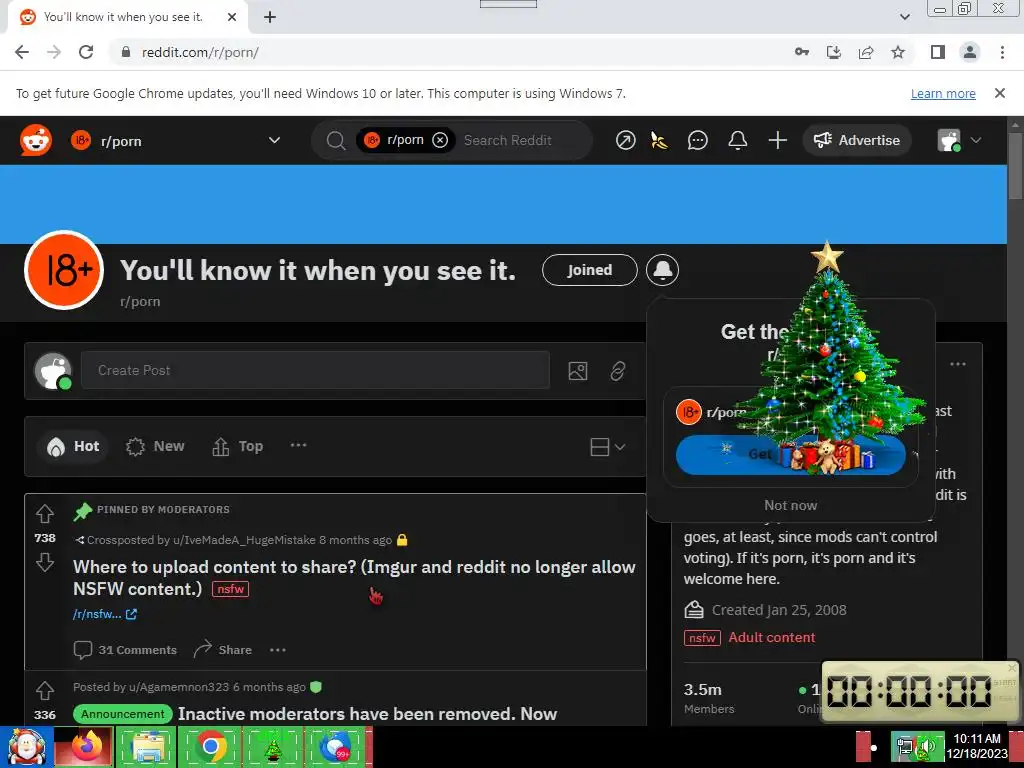Close the countdown timer widget

pyautogui.click(x=1012, y=668)
